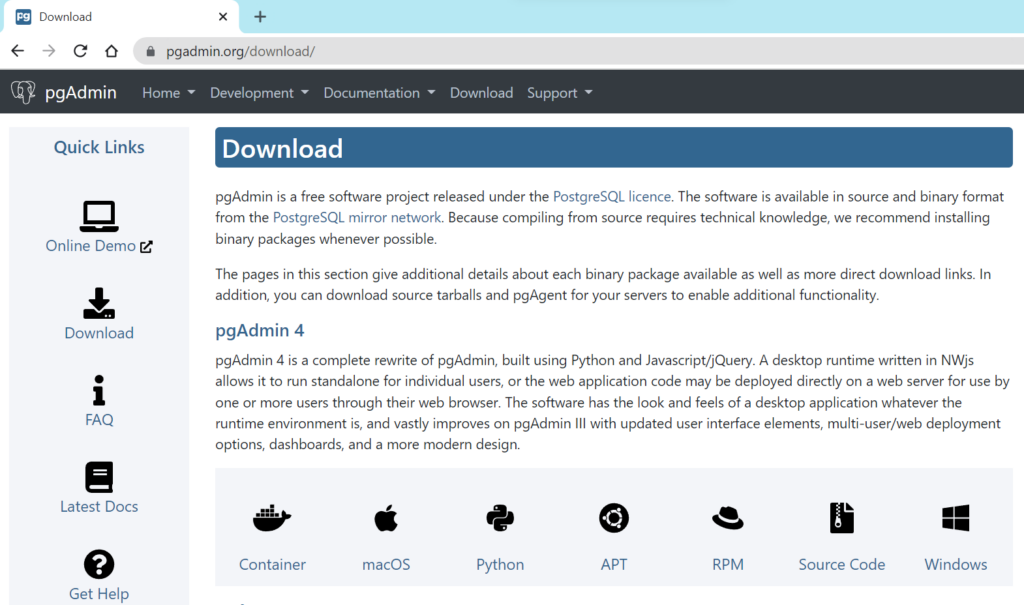This screenshot has width=1024, height=605.
Task: Click the APT Ubuntu icon
Action: coord(614,518)
